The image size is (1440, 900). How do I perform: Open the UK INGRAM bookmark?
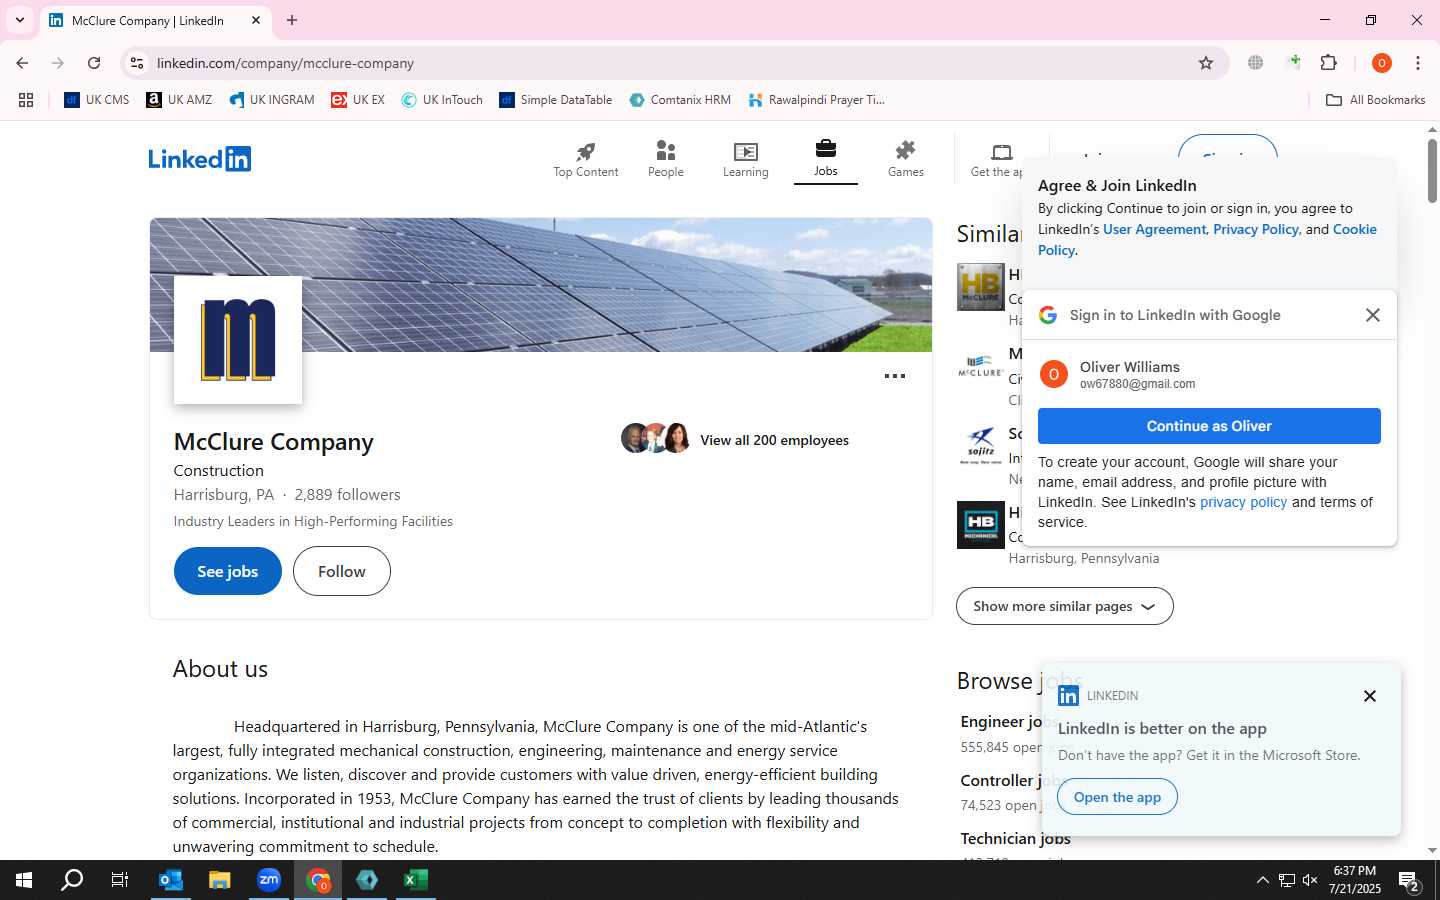(272, 100)
